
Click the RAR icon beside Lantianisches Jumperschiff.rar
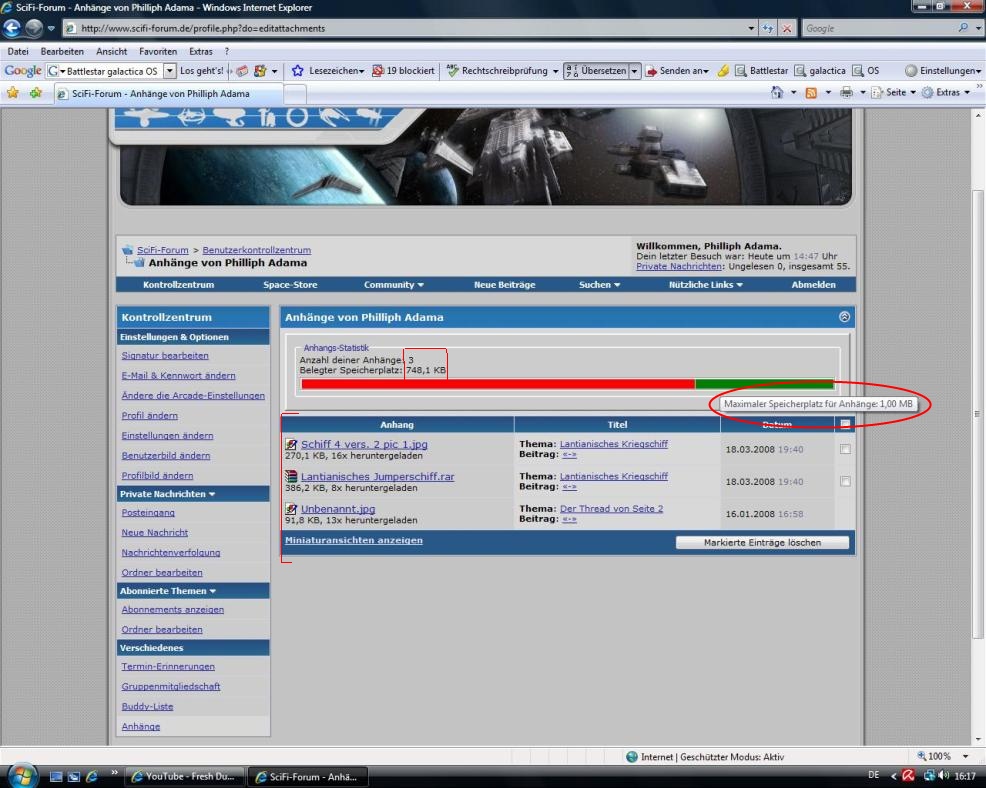tap(291, 477)
